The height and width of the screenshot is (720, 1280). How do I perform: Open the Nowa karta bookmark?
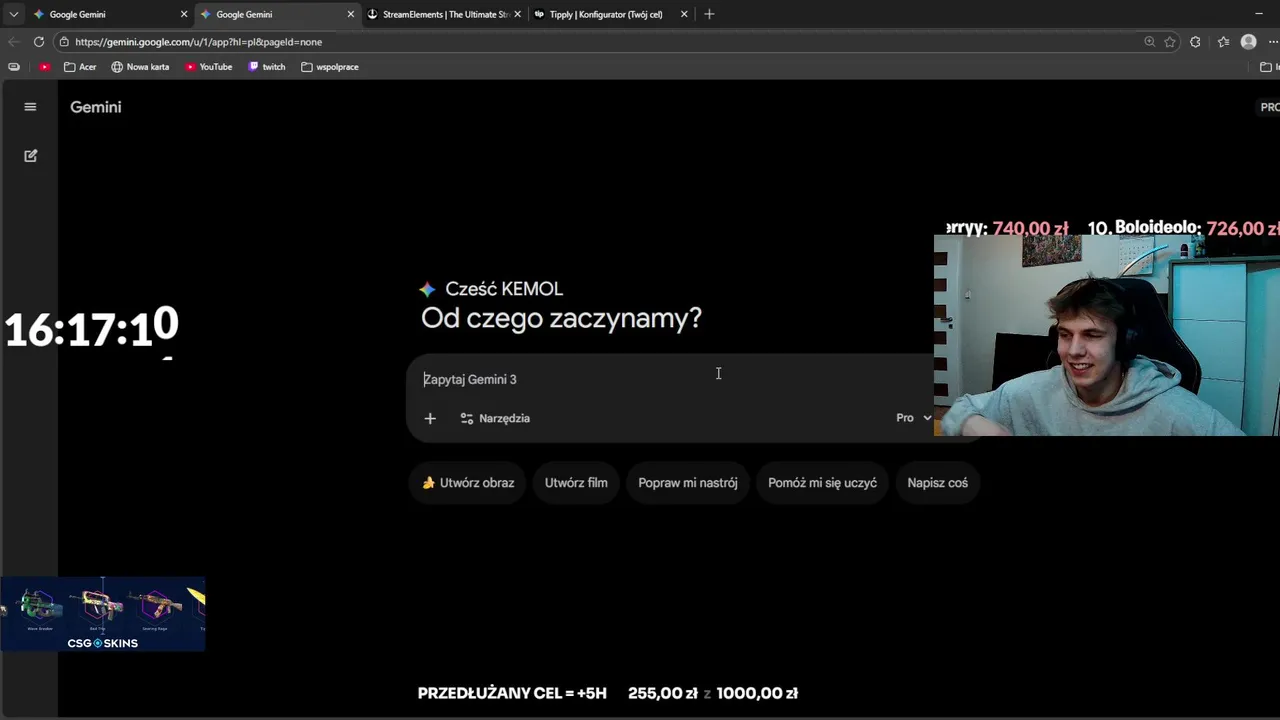click(140, 67)
